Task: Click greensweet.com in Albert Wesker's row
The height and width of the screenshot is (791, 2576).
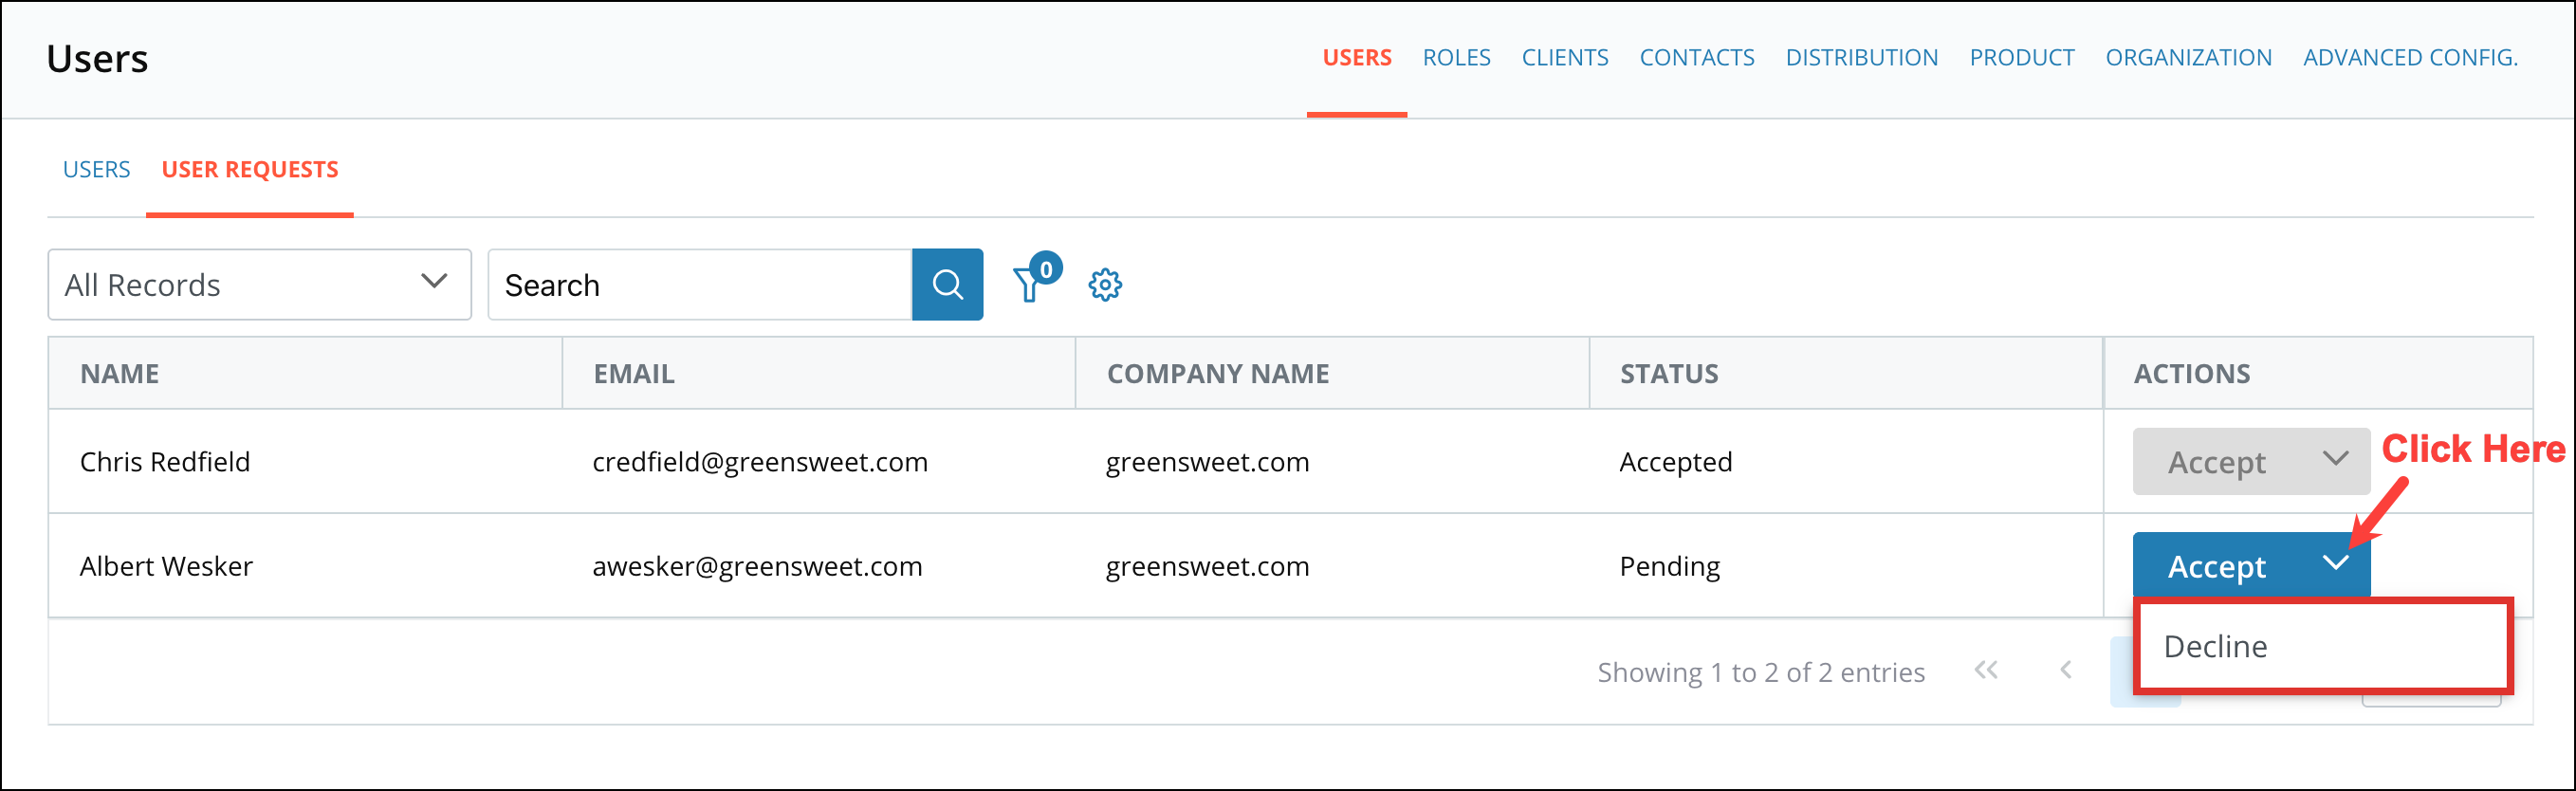Action: click(1207, 565)
